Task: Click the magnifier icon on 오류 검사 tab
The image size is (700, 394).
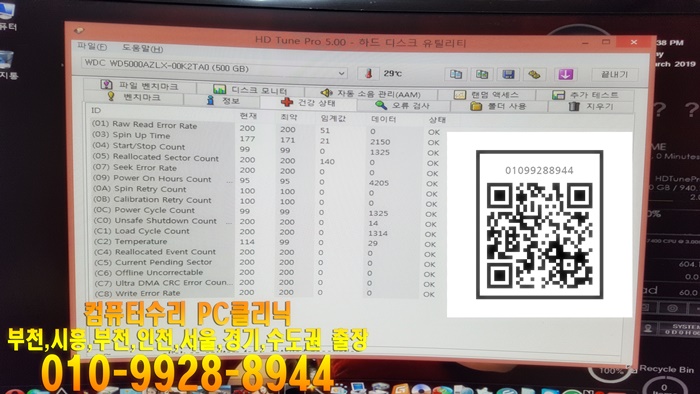Action: 380,105
